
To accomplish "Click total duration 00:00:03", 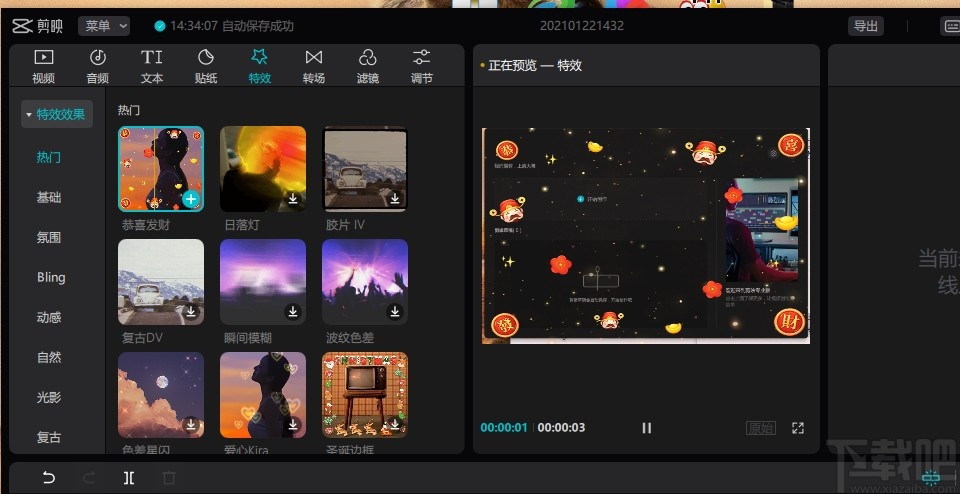I will point(561,427).
